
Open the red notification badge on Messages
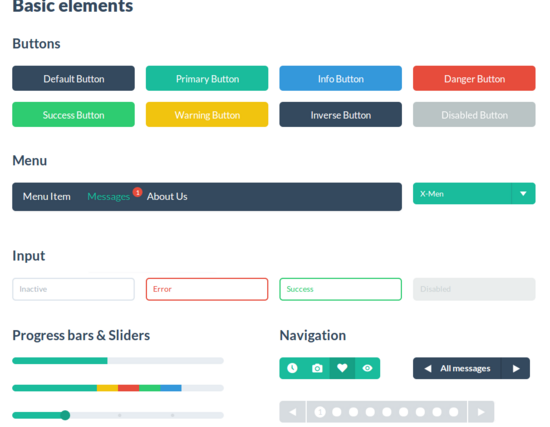[138, 192]
